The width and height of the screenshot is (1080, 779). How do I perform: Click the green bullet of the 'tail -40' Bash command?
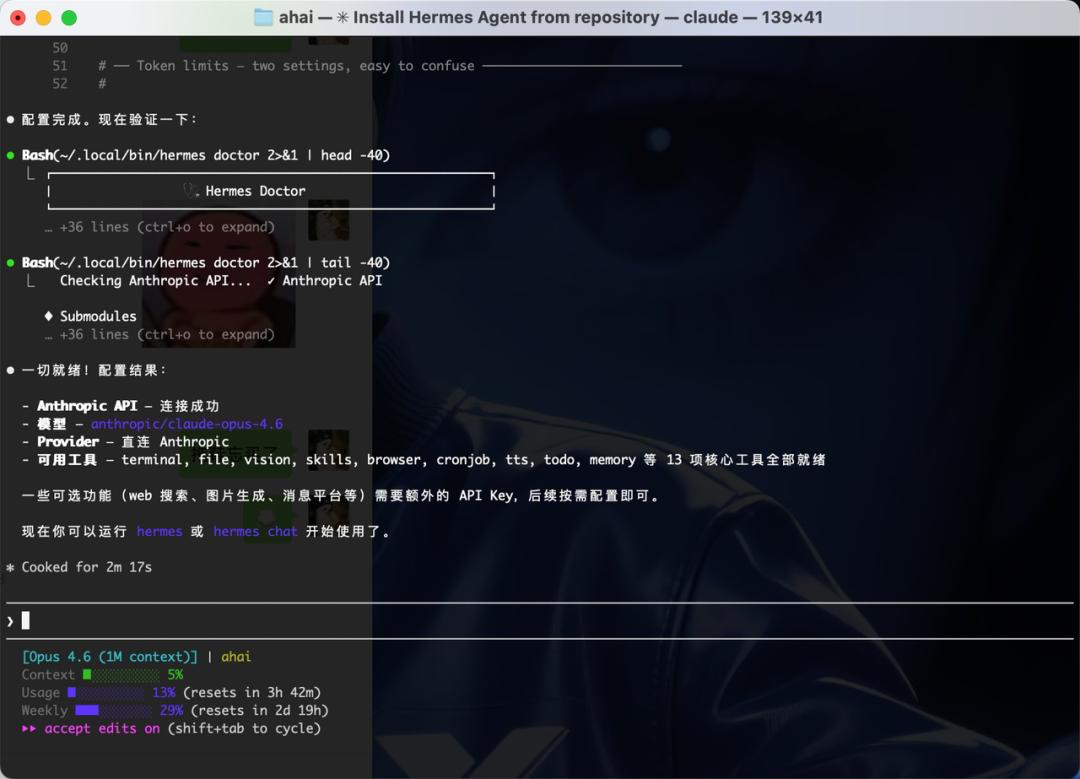[10, 262]
